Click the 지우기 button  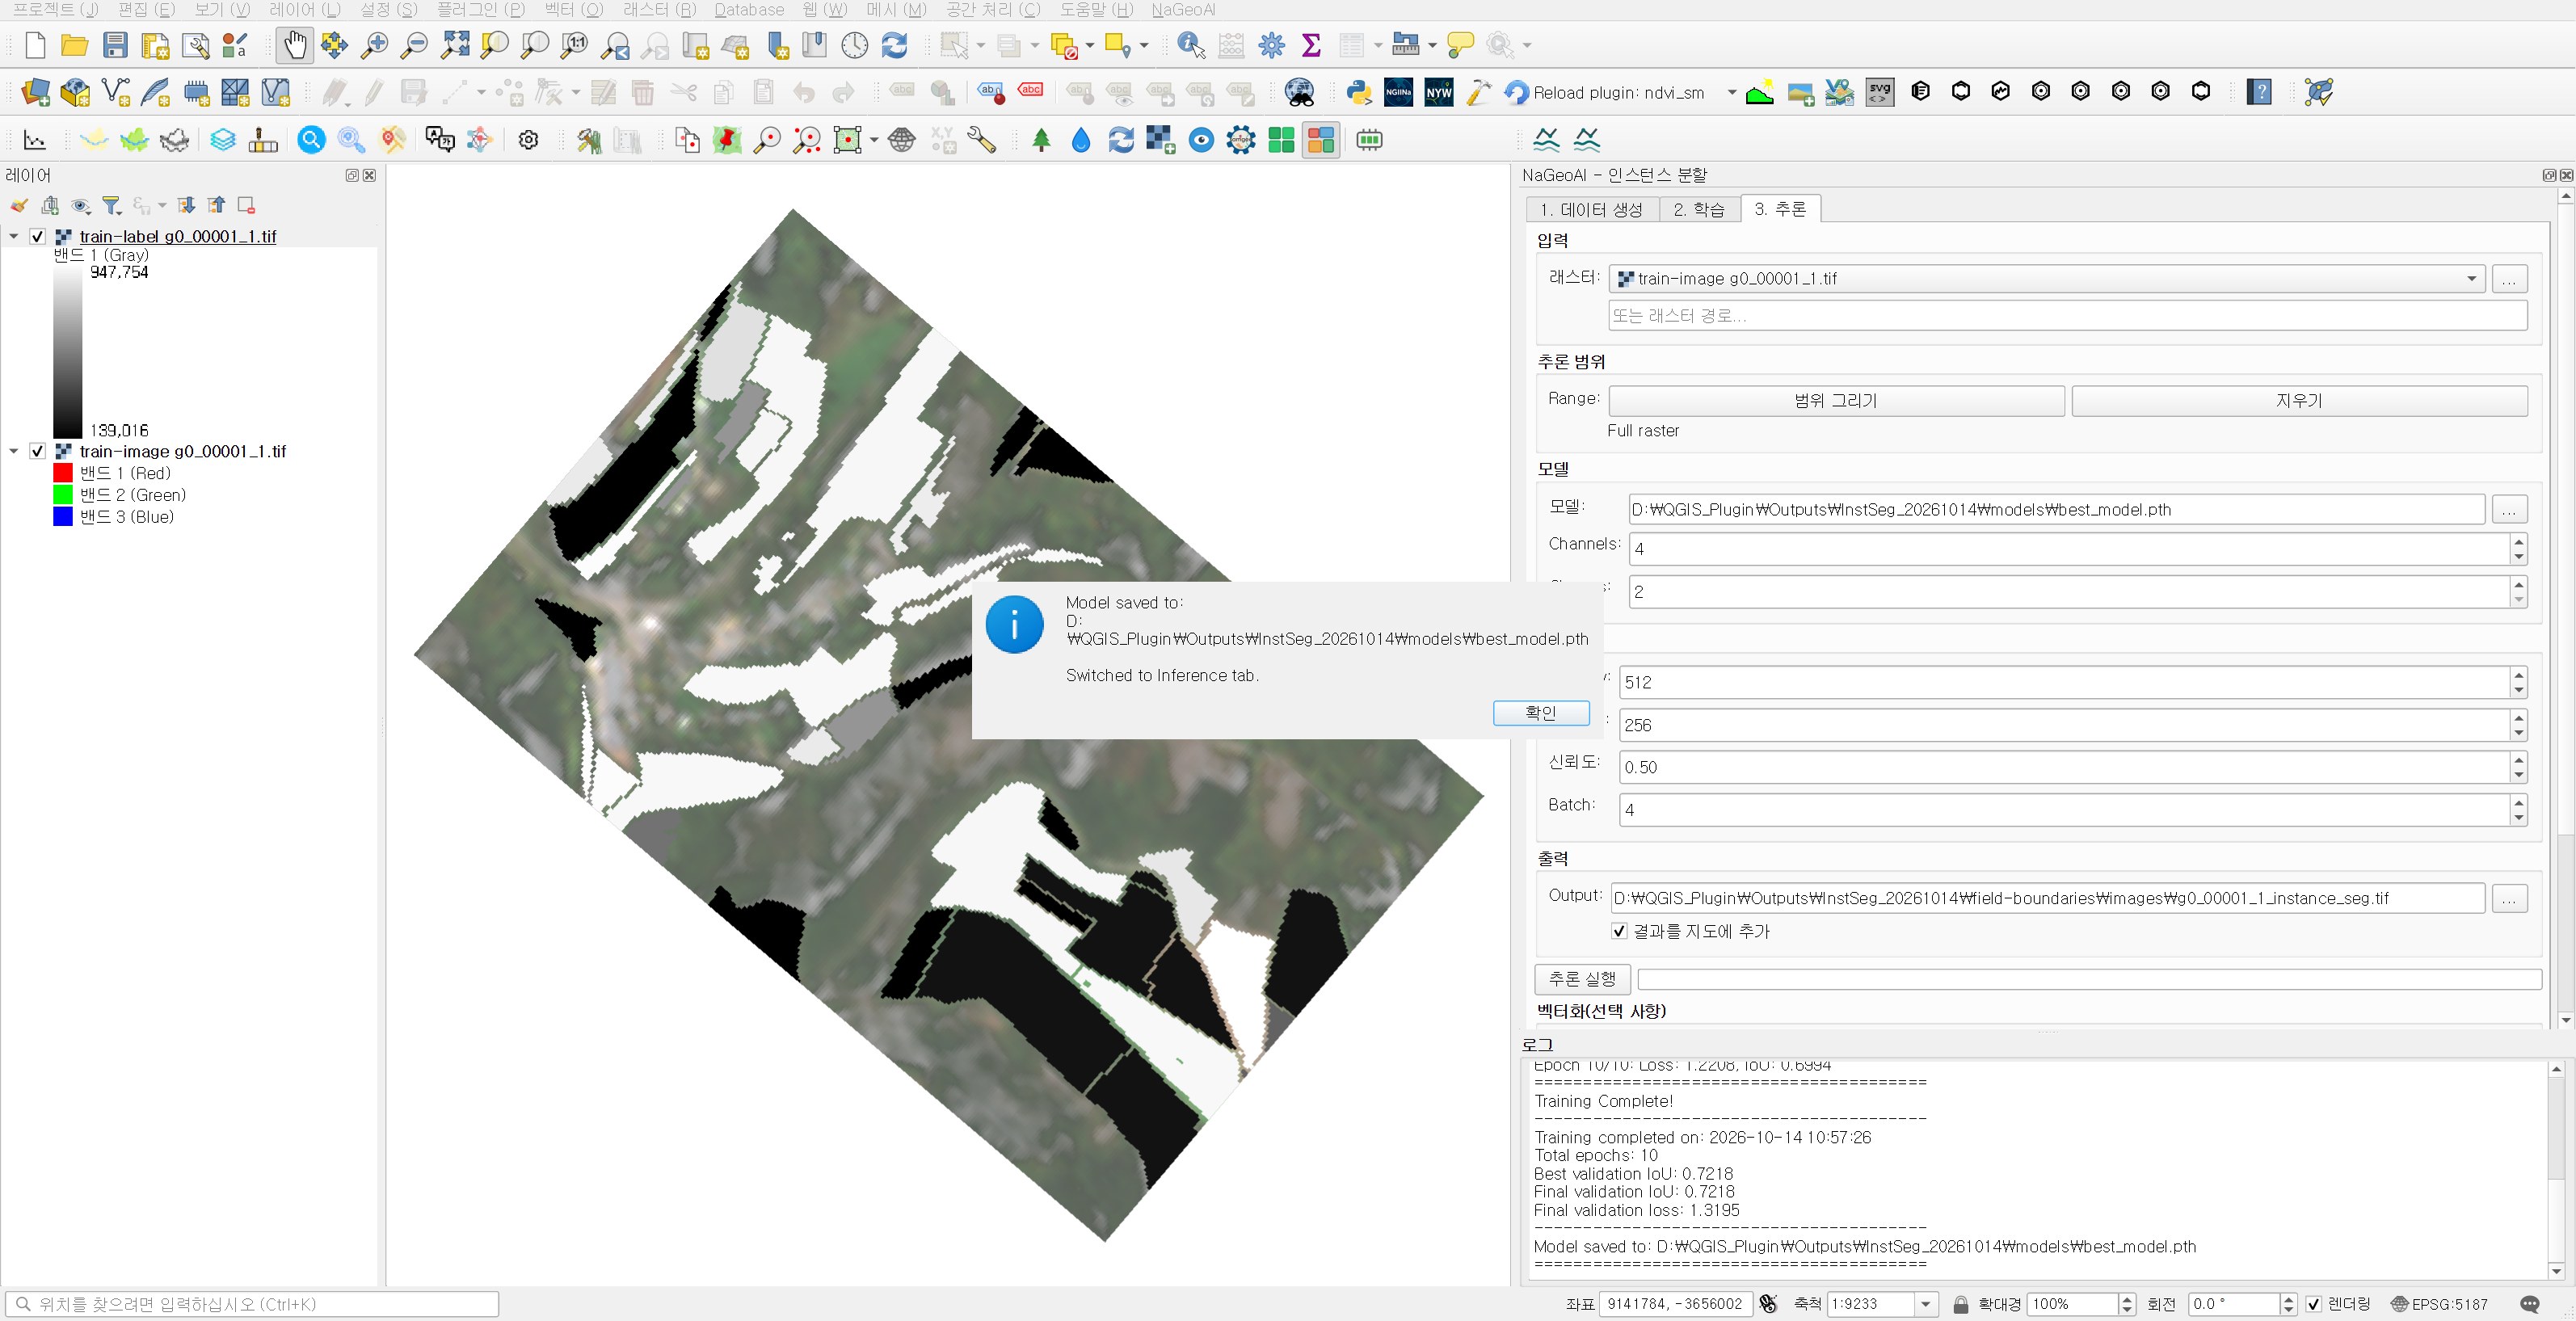[x=2299, y=401]
